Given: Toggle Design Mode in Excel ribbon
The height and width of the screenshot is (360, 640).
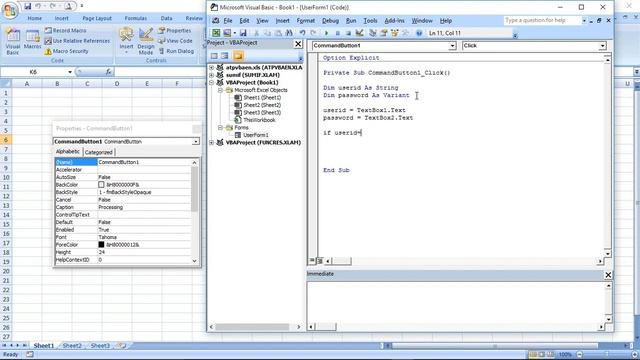Looking at the screenshot, I should point(146,41).
